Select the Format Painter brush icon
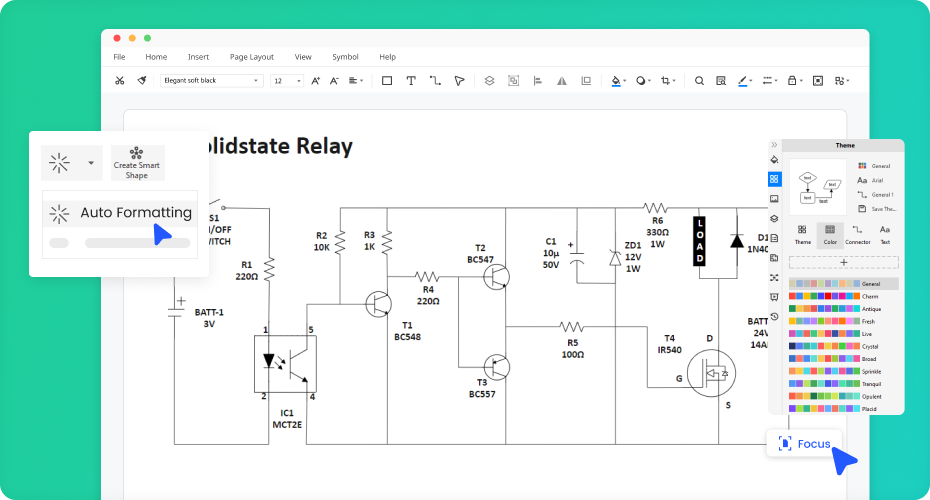 click(x=142, y=80)
